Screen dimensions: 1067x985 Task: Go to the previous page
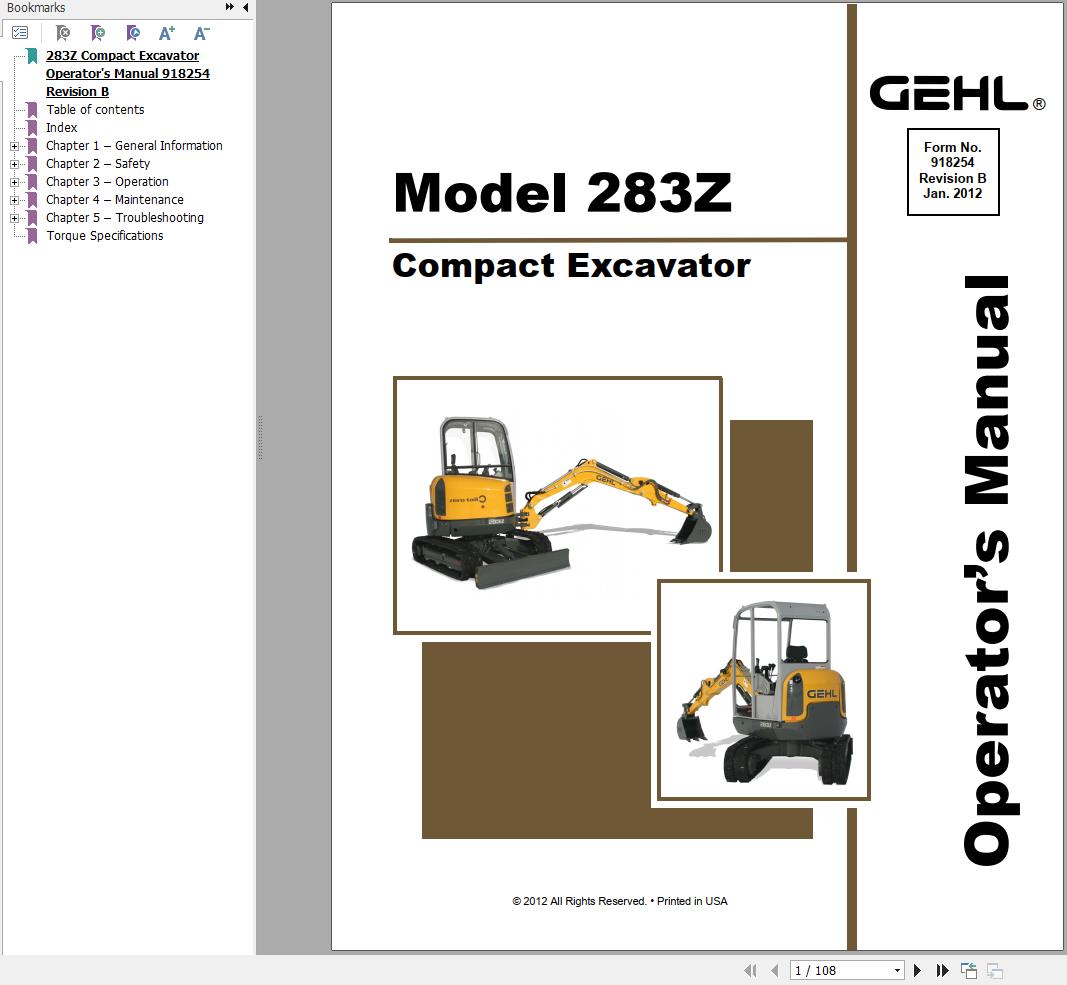tap(774, 970)
